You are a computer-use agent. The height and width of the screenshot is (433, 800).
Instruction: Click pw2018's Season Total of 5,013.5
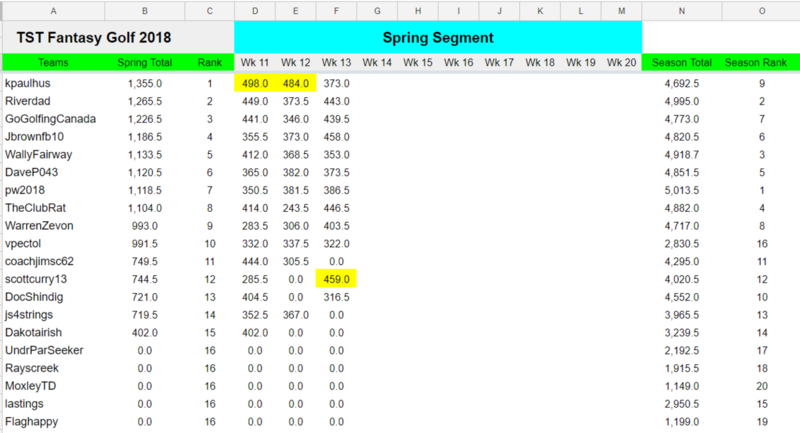point(681,190)
